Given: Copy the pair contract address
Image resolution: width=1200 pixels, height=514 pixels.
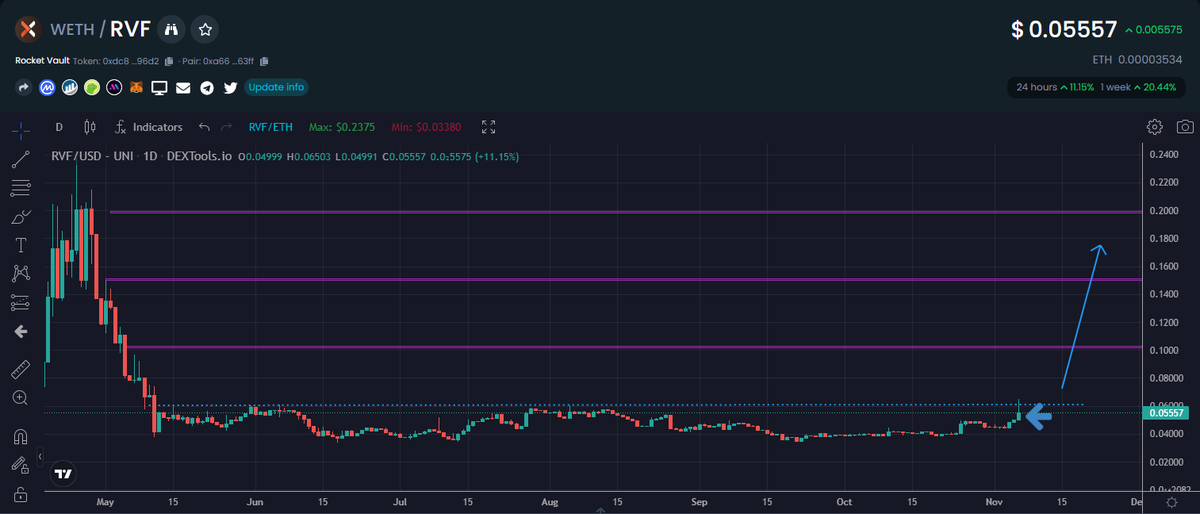Looking at the screenshot, I should pyautogui.click(x=264, y=61).
